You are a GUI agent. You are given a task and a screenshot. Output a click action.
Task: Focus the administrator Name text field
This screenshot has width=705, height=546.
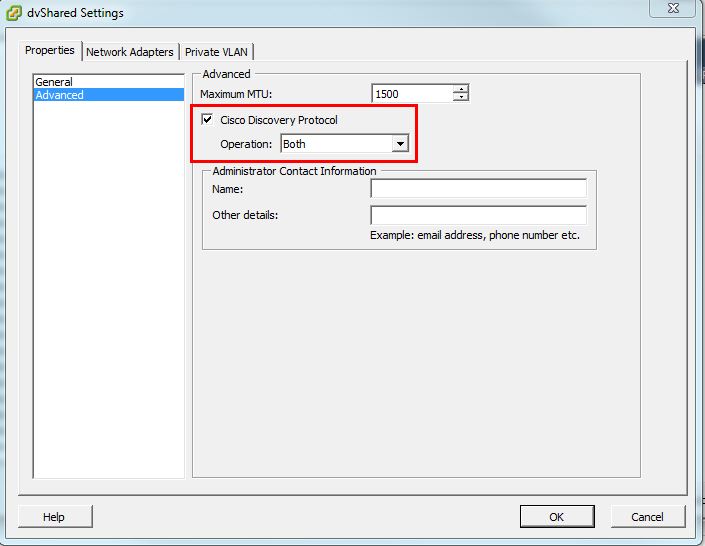pyautogui.click(x=478, y=189)
